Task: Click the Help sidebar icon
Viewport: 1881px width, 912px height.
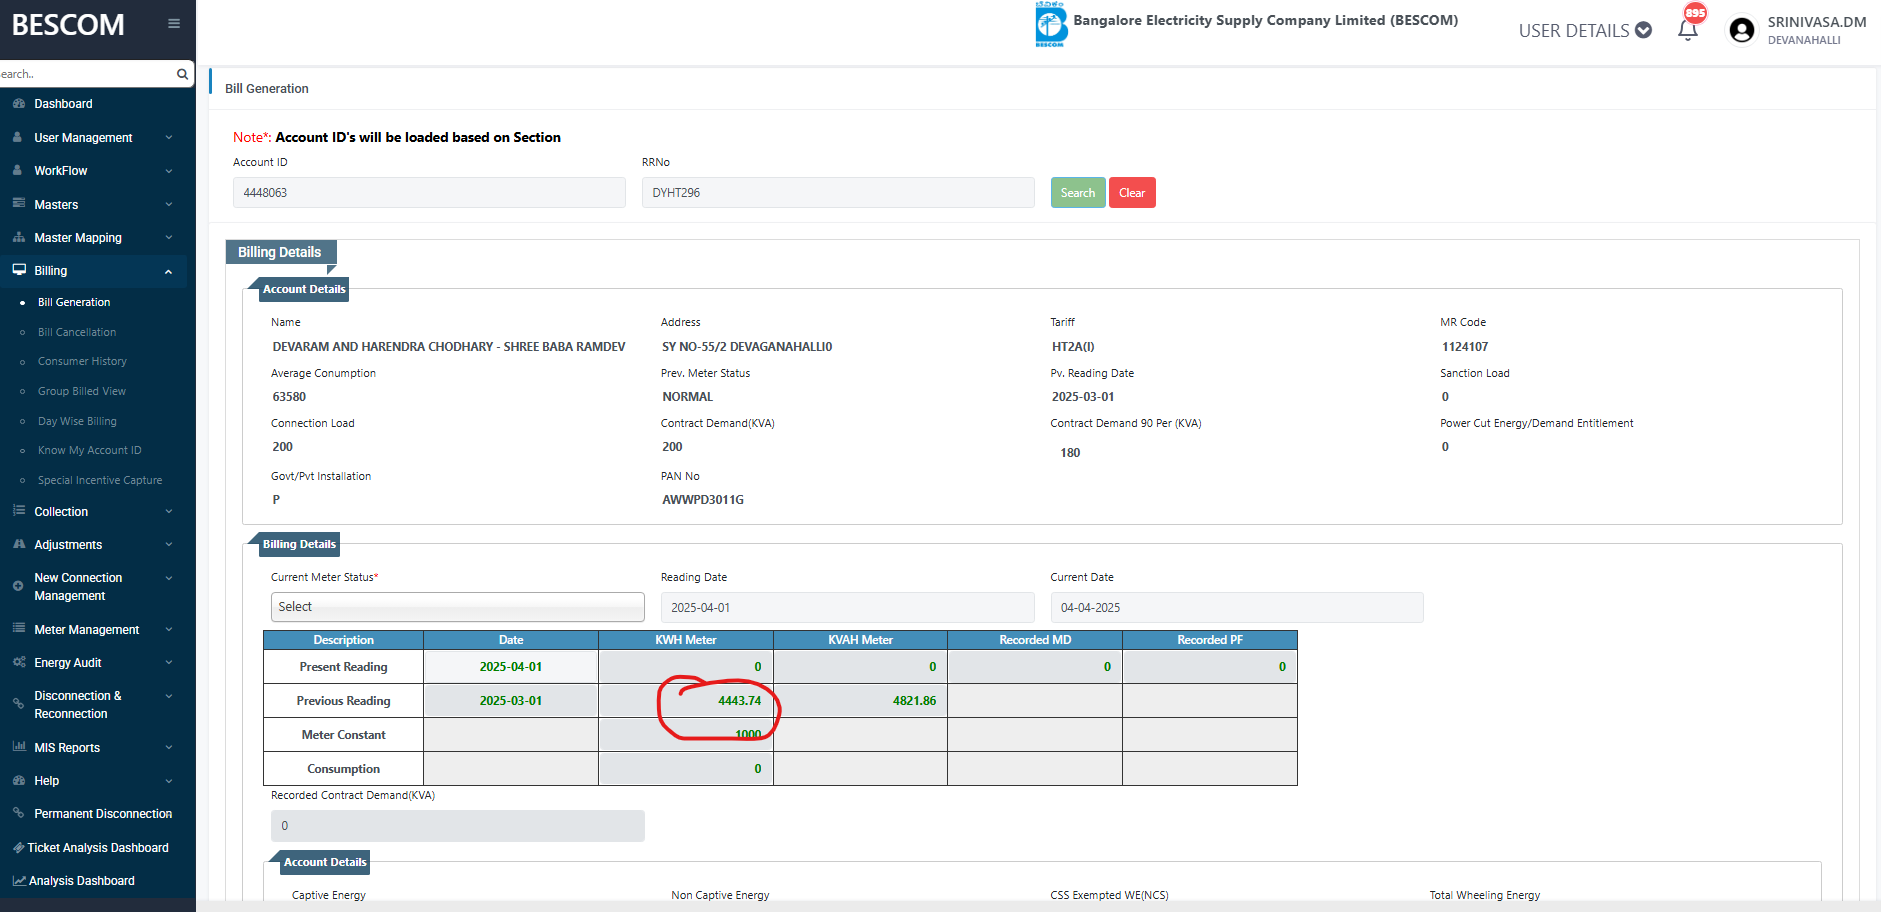Action: (19, 780)
